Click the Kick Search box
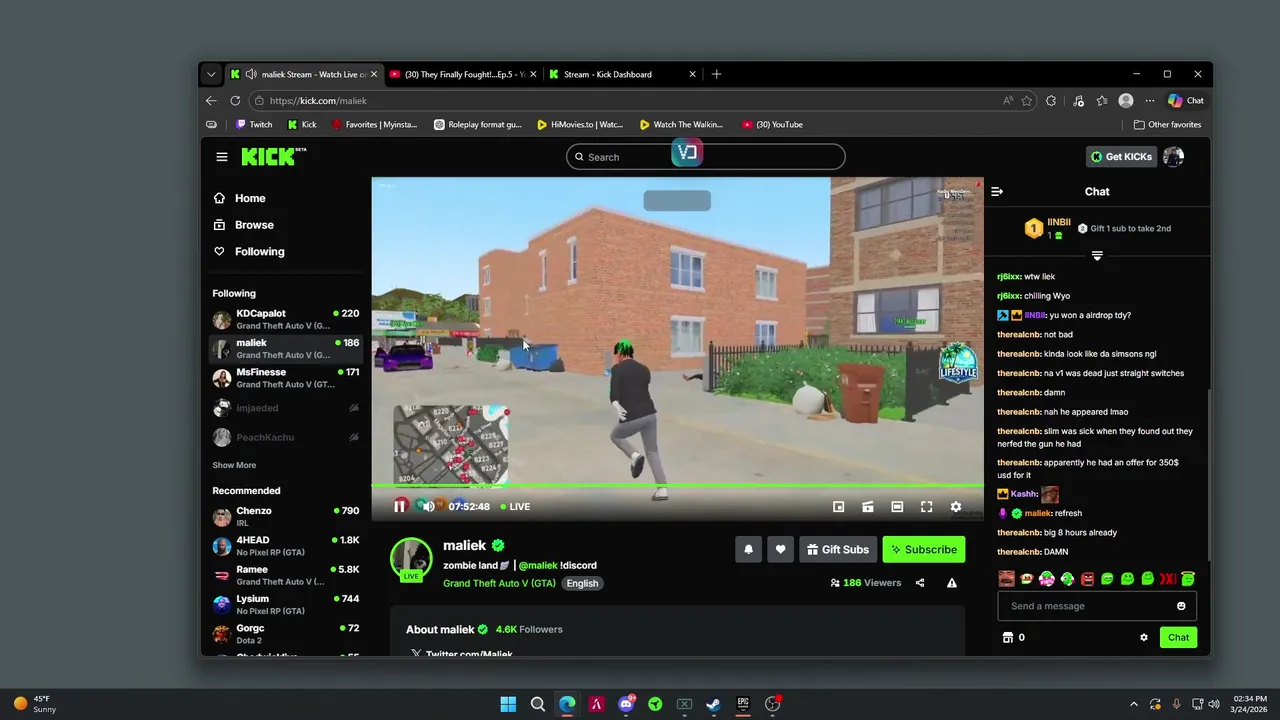Image resolution: width=1280 pixels, height=720 pixels. pos(705,157)
